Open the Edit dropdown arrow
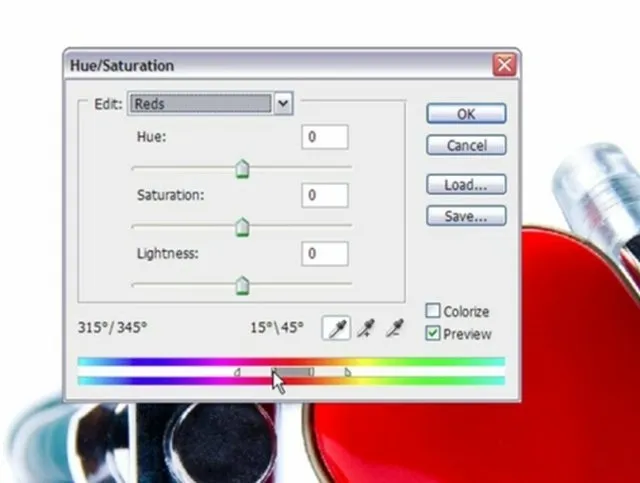The image size is (640, 483). click(283, 103)
